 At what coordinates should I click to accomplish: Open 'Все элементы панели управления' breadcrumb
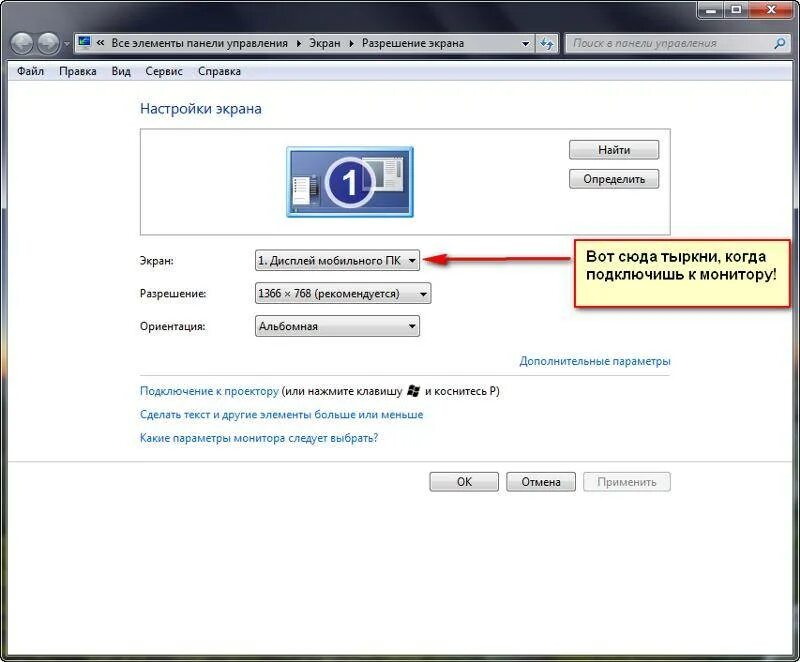click(199, 43)
